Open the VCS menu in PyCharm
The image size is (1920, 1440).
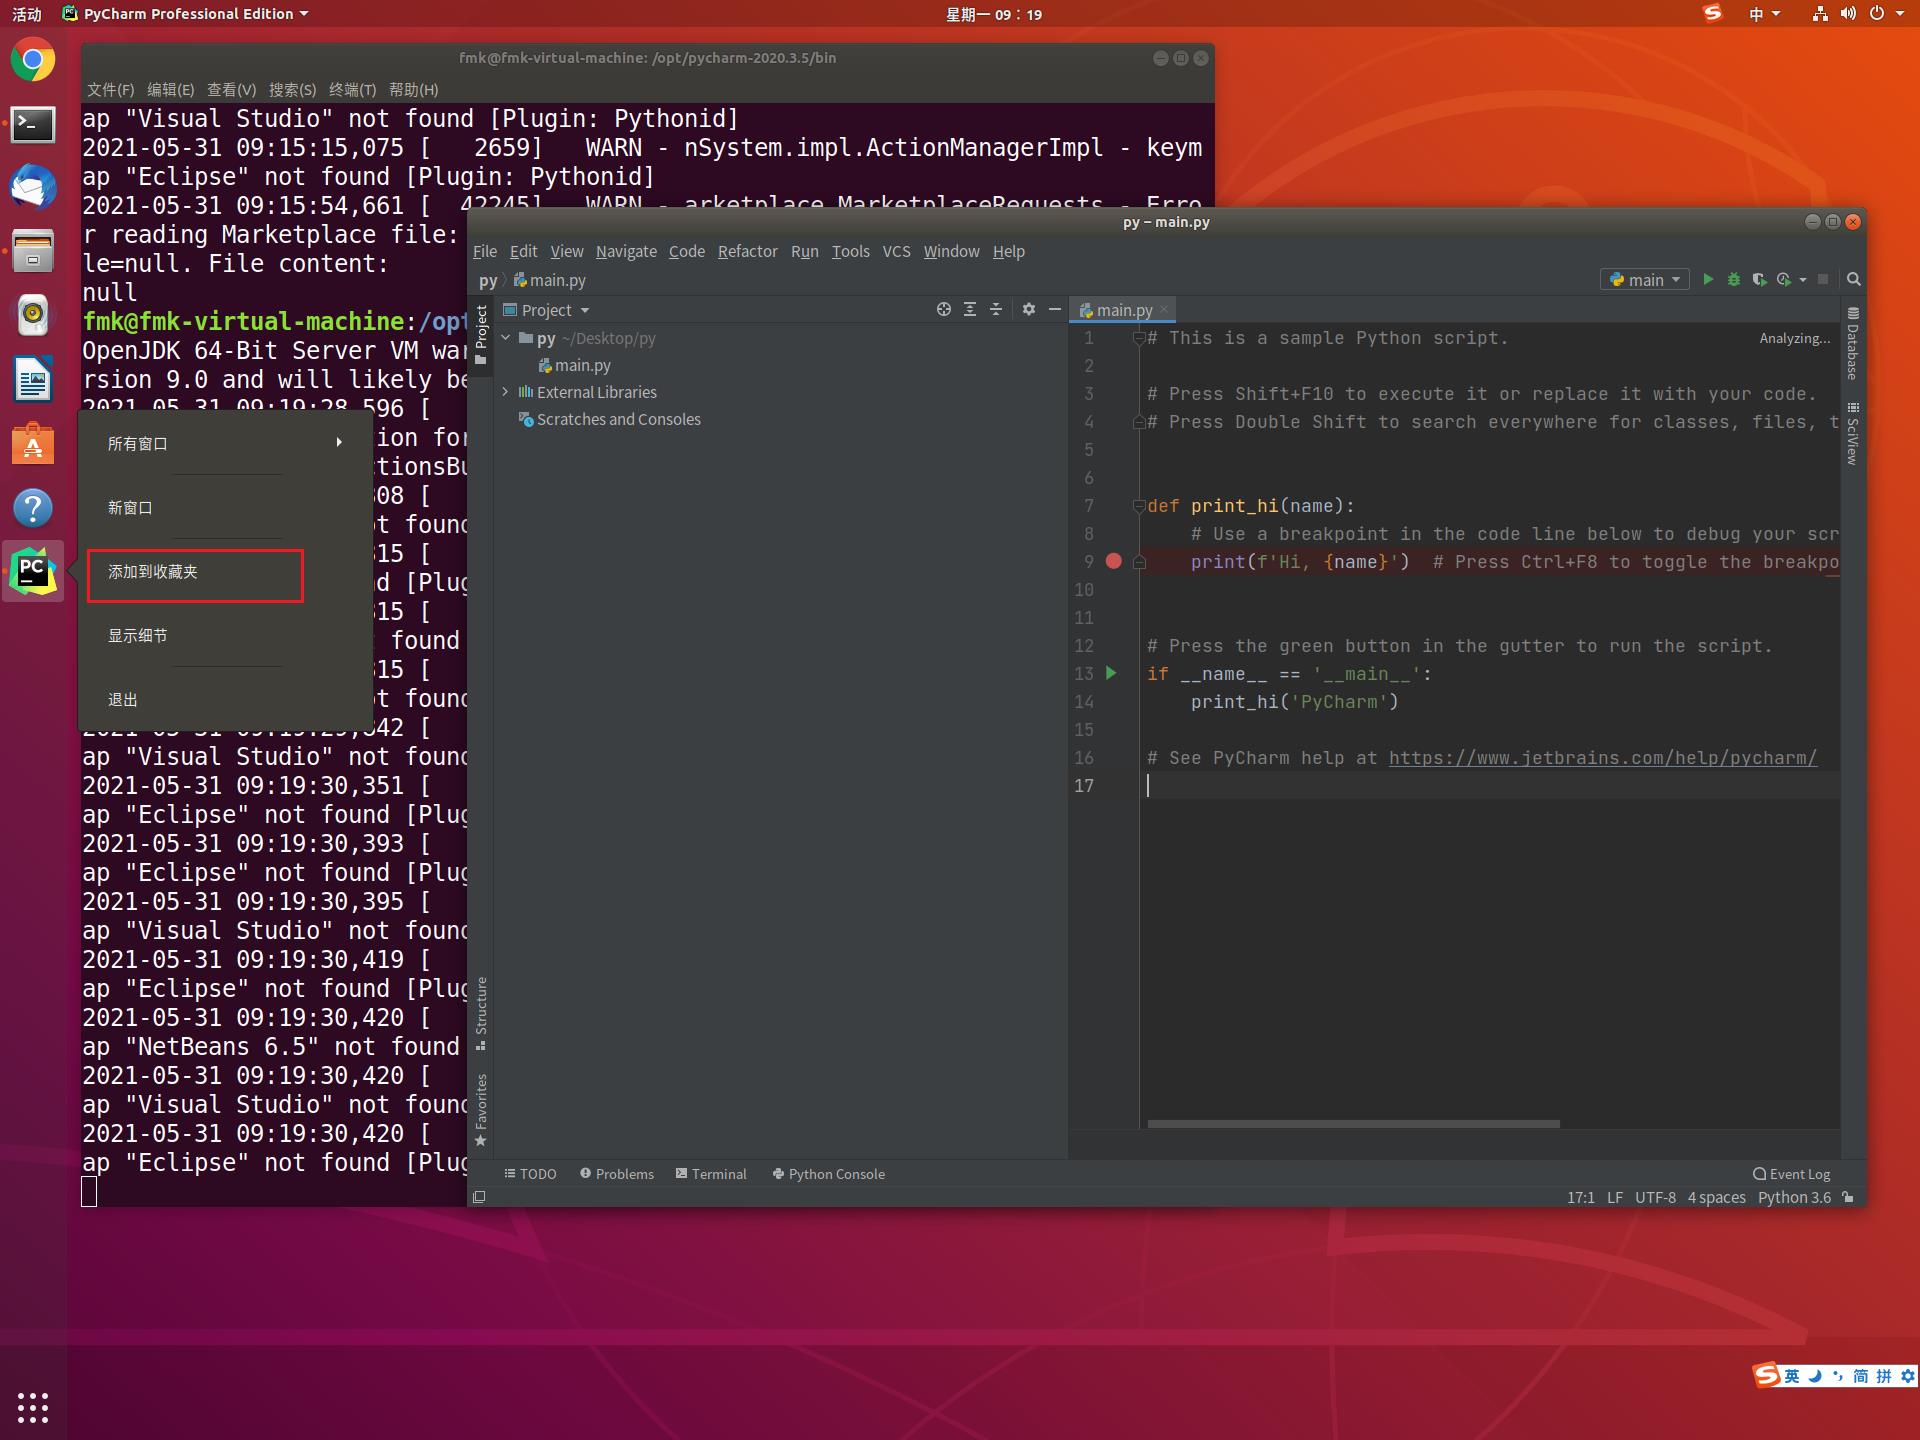click(x=896, y=251)
